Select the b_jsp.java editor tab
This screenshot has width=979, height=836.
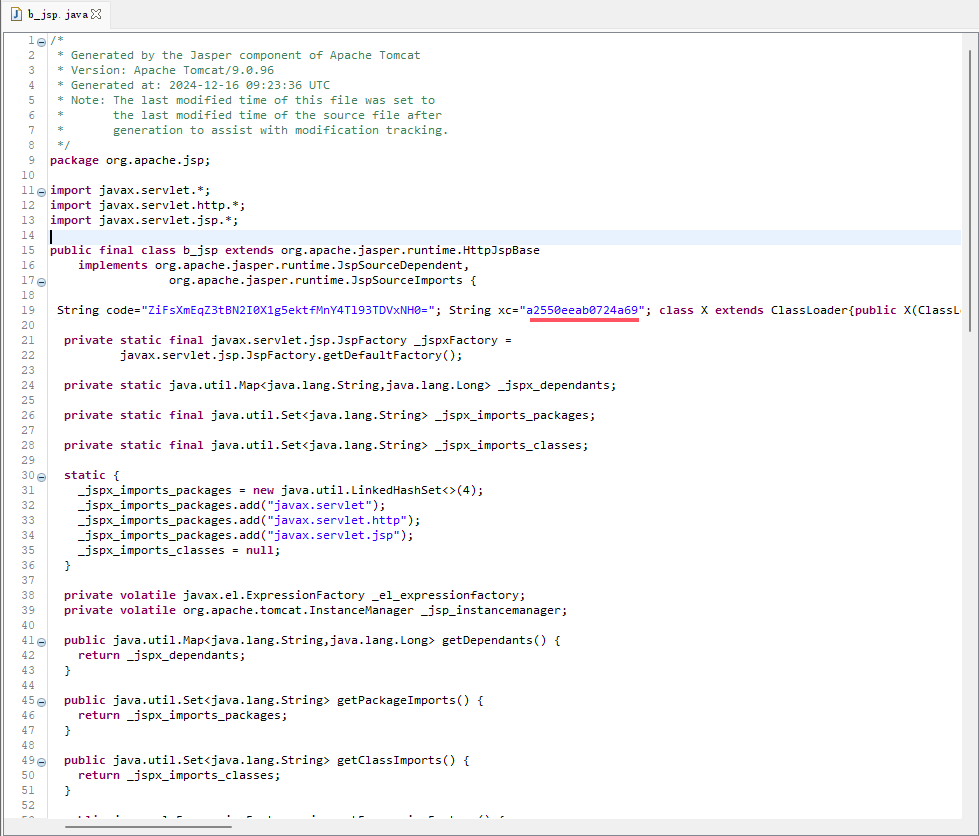57,15
